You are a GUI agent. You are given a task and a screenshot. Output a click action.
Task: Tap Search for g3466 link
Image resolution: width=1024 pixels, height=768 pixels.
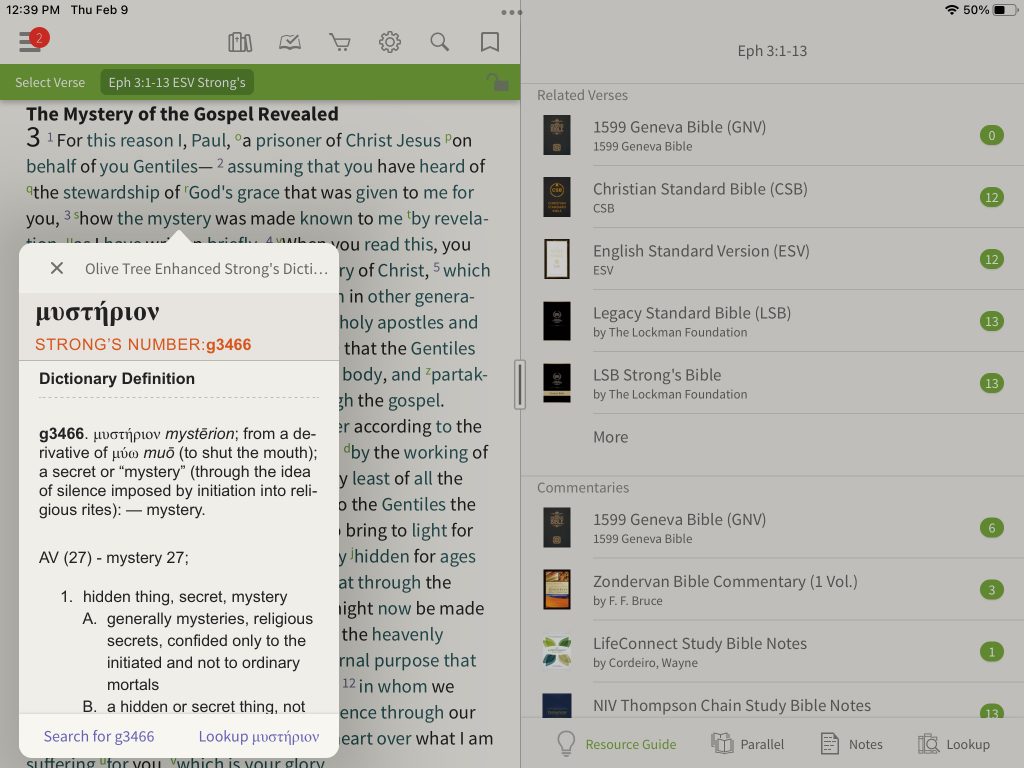(x=99, y=736)
